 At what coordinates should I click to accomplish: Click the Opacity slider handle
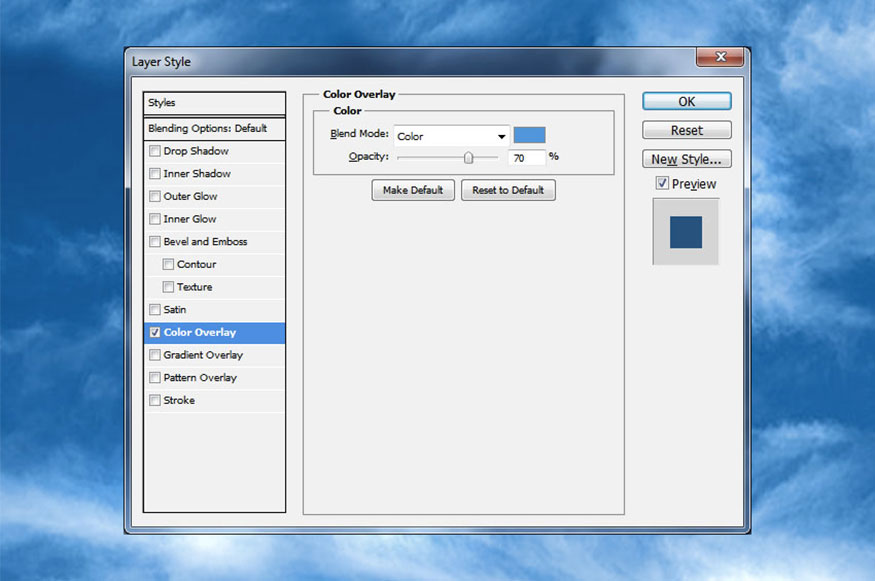coord(468,158)
